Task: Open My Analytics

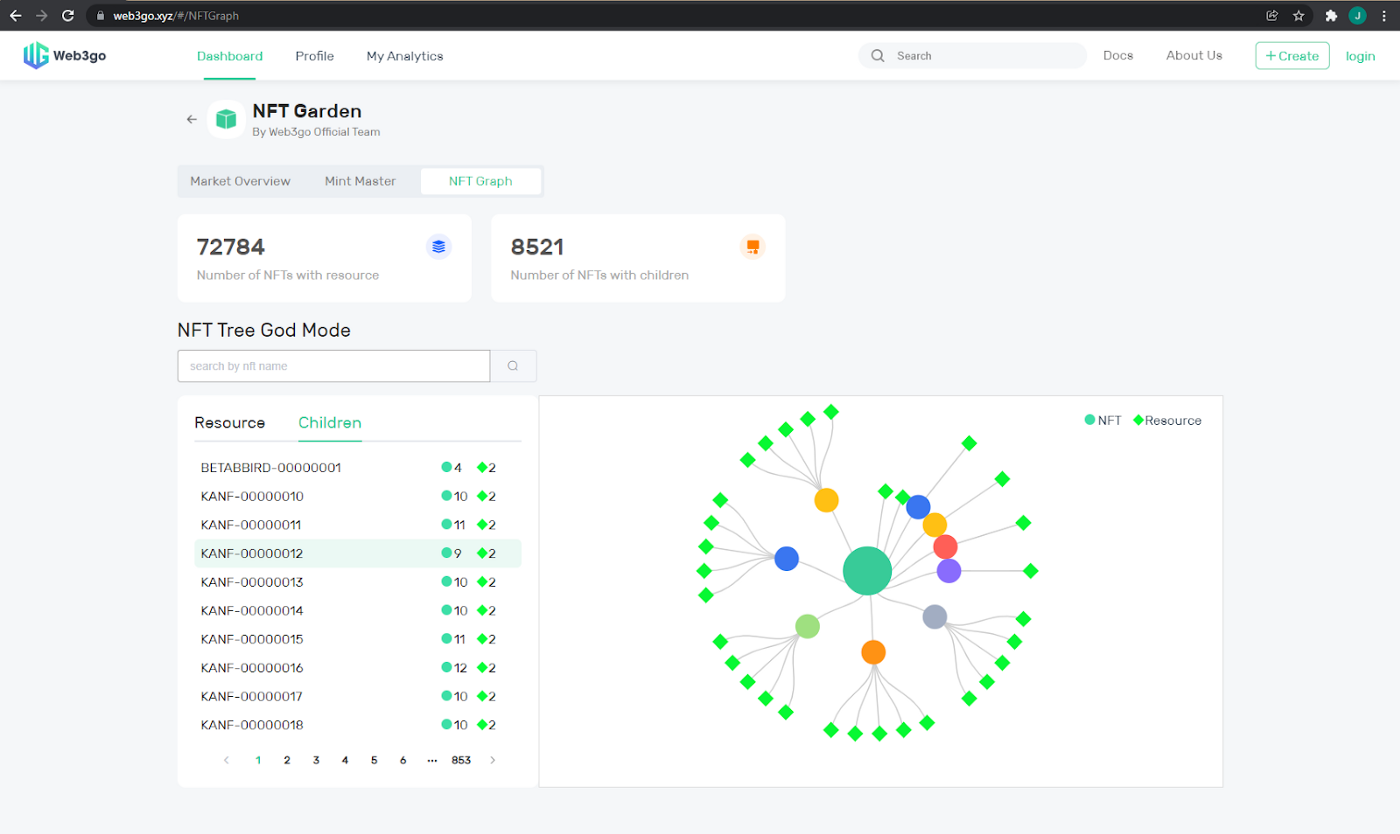Action: coord(405,56)
